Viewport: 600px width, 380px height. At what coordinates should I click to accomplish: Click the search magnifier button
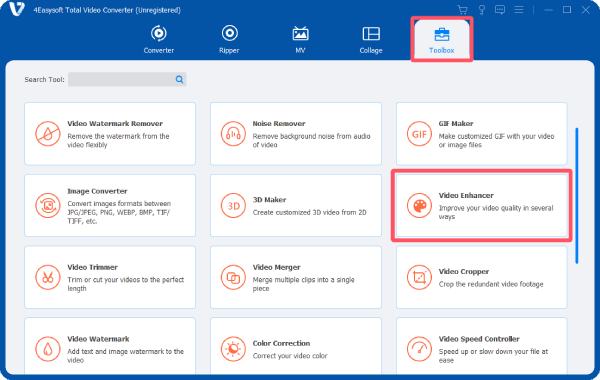pyautogui.click(x=179, y=80)
